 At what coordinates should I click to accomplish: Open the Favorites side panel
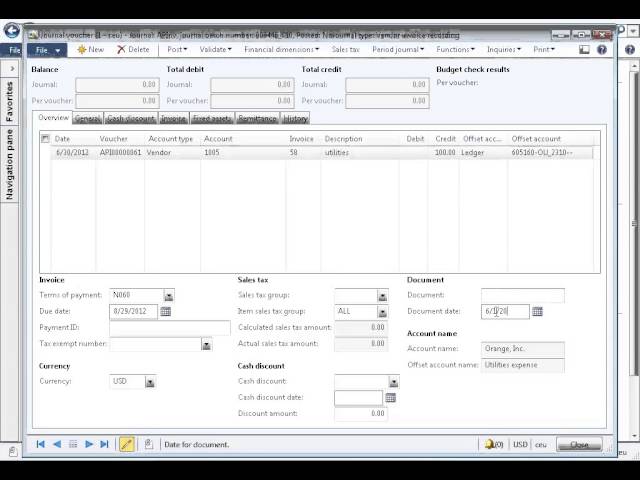coord(9,102)
